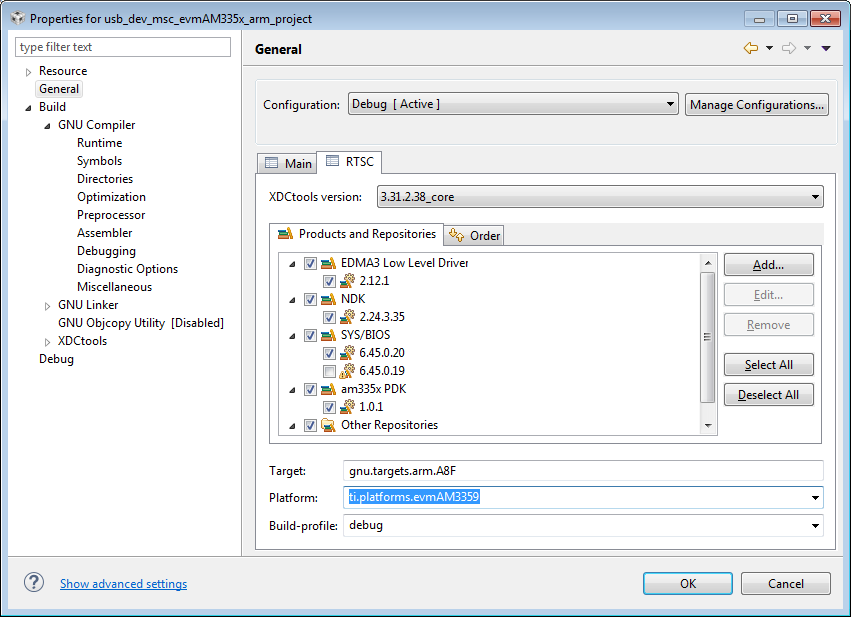Click the am335x PDK product icon

pyautogui.click(x=328, y=389)
